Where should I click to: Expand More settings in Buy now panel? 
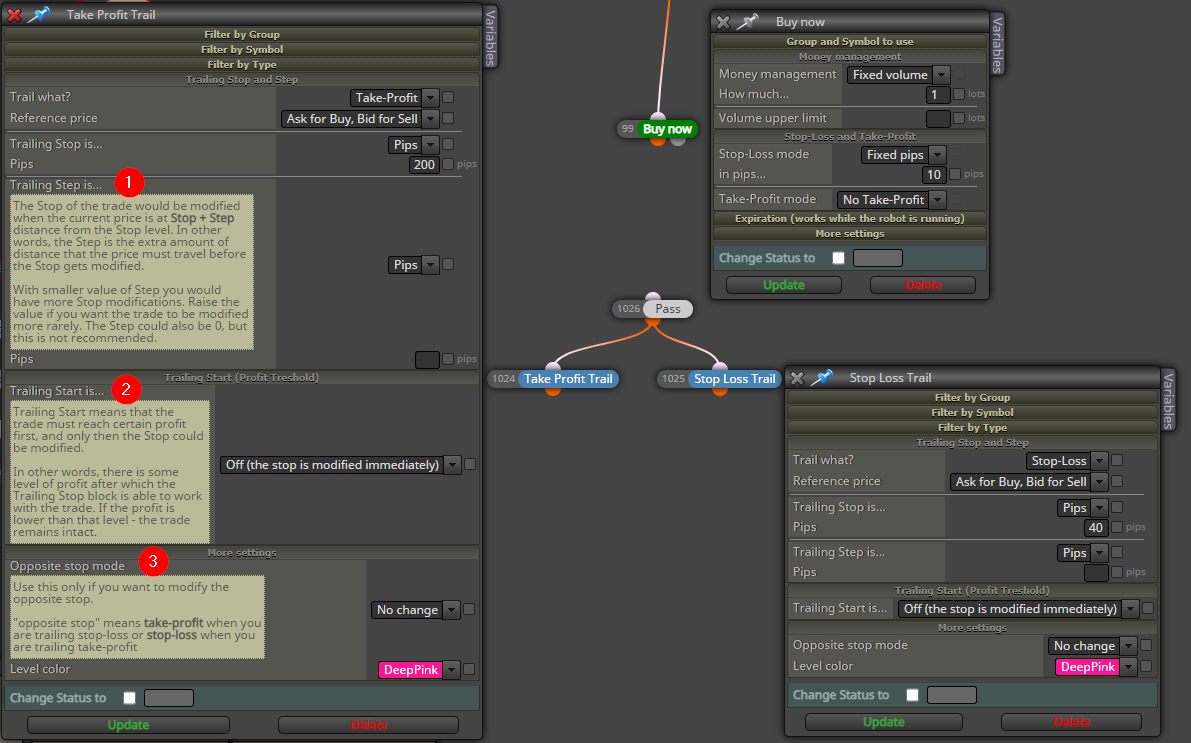pyautogui.click(x=850, y=233)
